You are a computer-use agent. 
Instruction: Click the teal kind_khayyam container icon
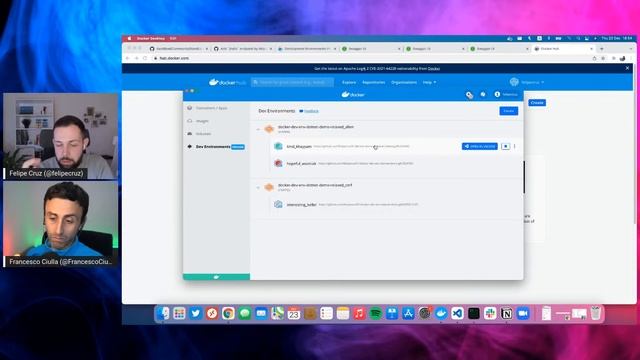tap(278, 146)
